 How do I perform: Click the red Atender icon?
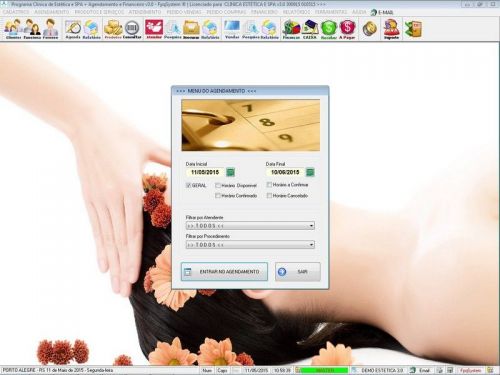tap(154, 29)
